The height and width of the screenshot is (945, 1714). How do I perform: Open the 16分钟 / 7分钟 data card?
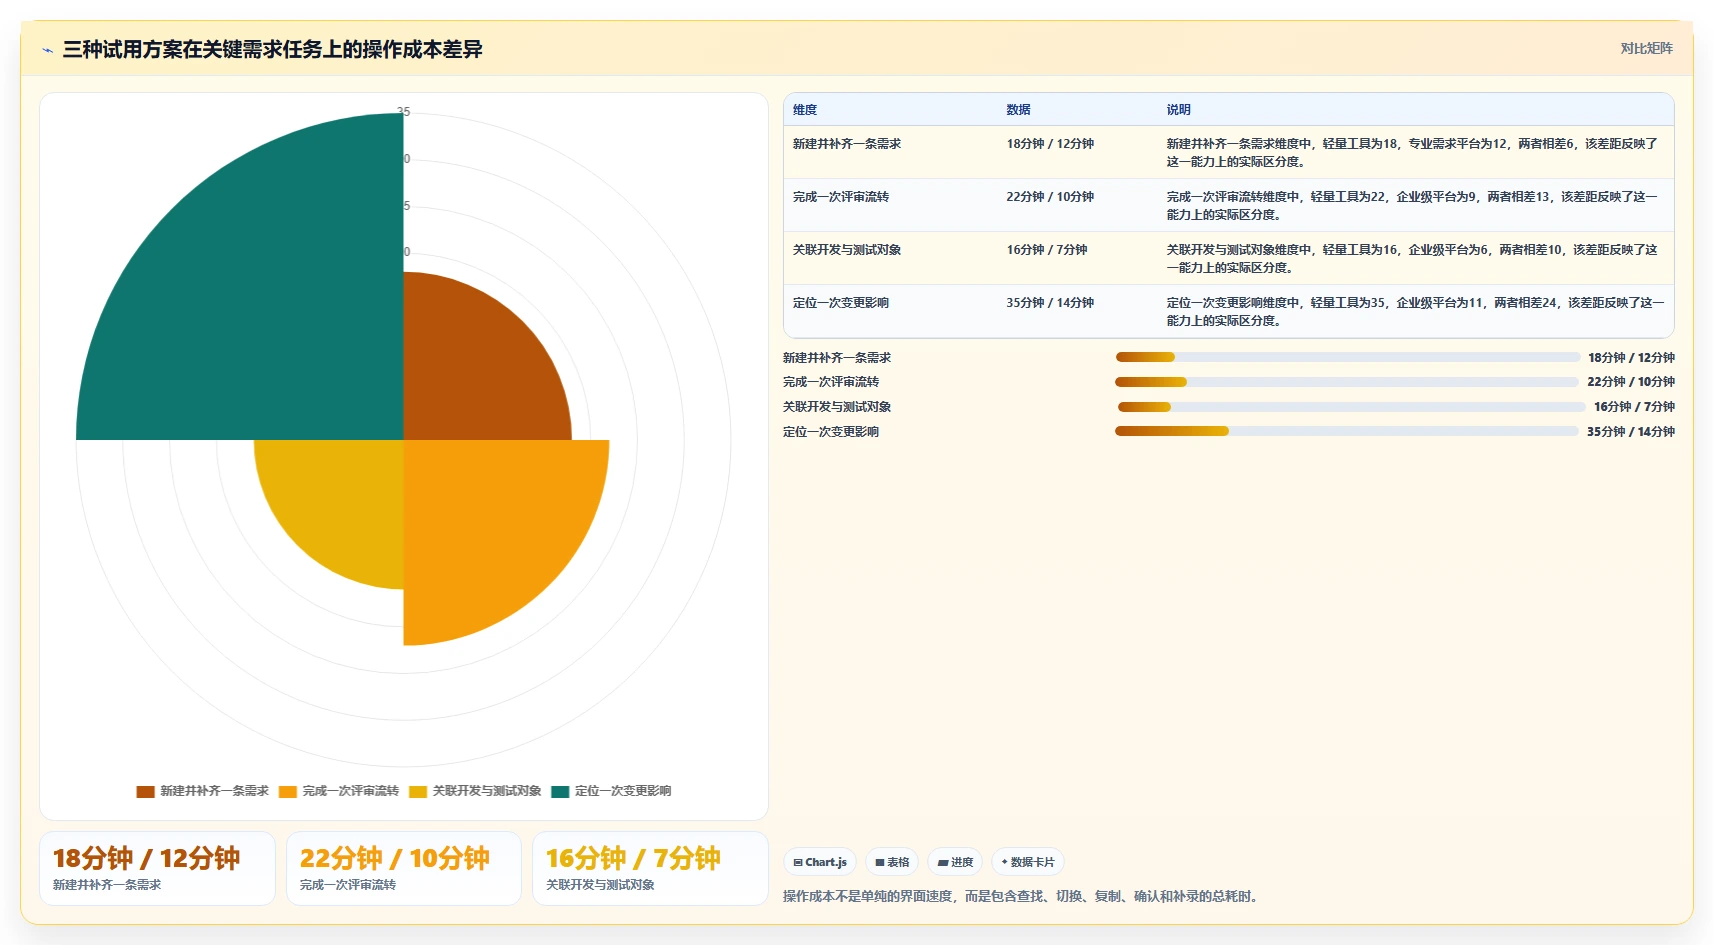click(x=650, y=868)
